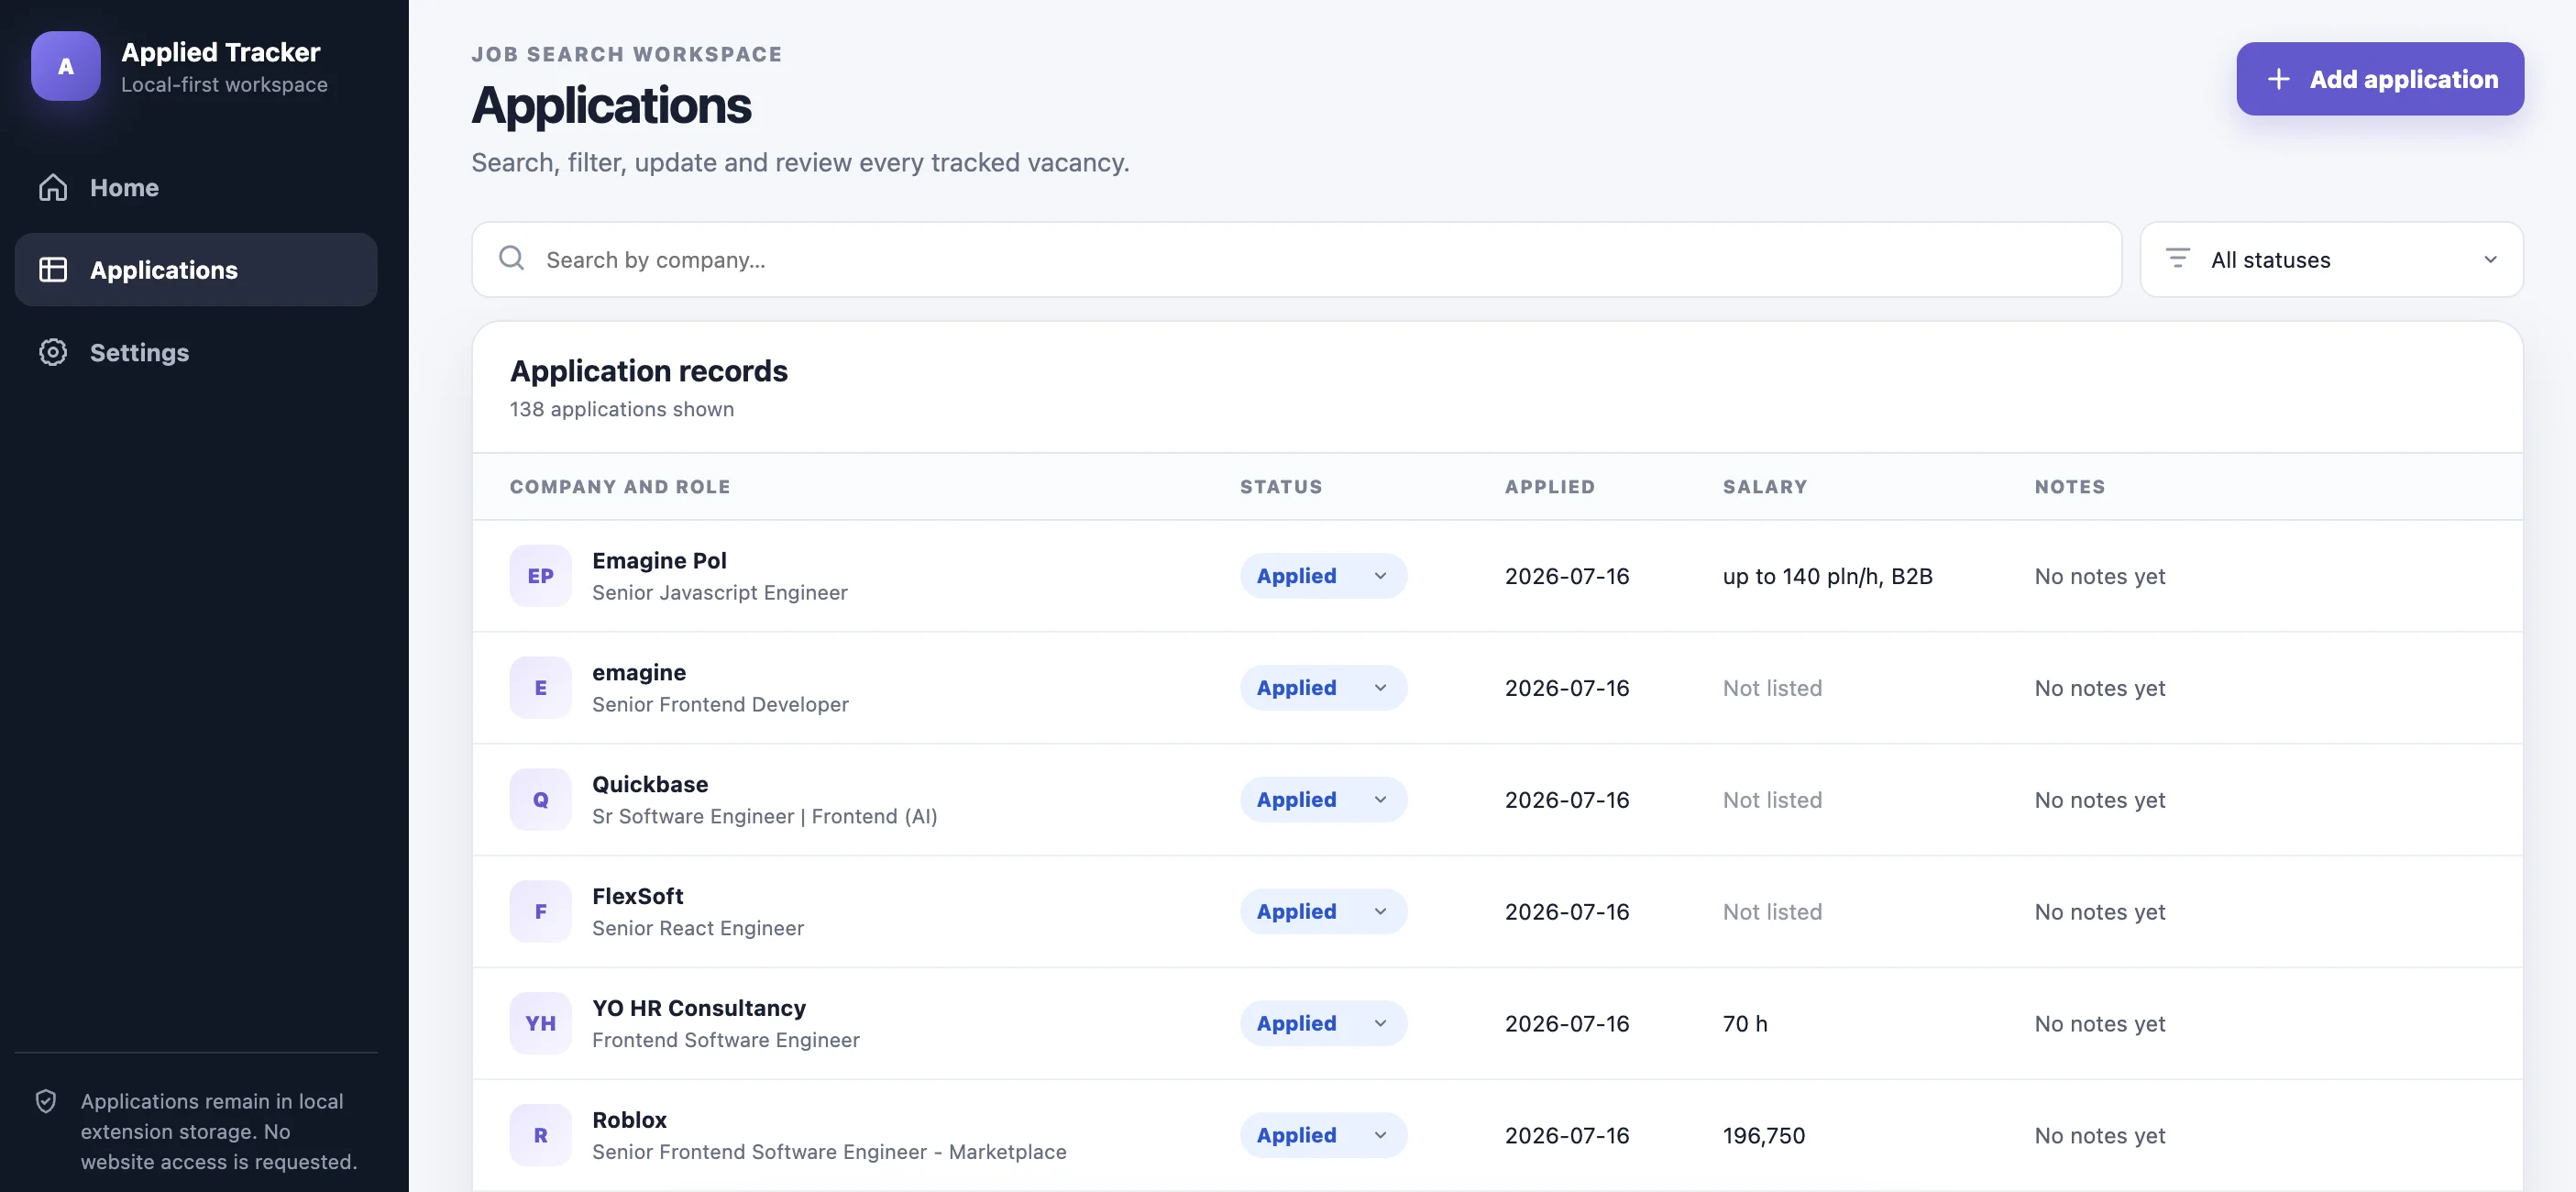This screenshot has height=1192, width=2576.
Task: Click the Home house icon
Action: (x=53, y=187)
